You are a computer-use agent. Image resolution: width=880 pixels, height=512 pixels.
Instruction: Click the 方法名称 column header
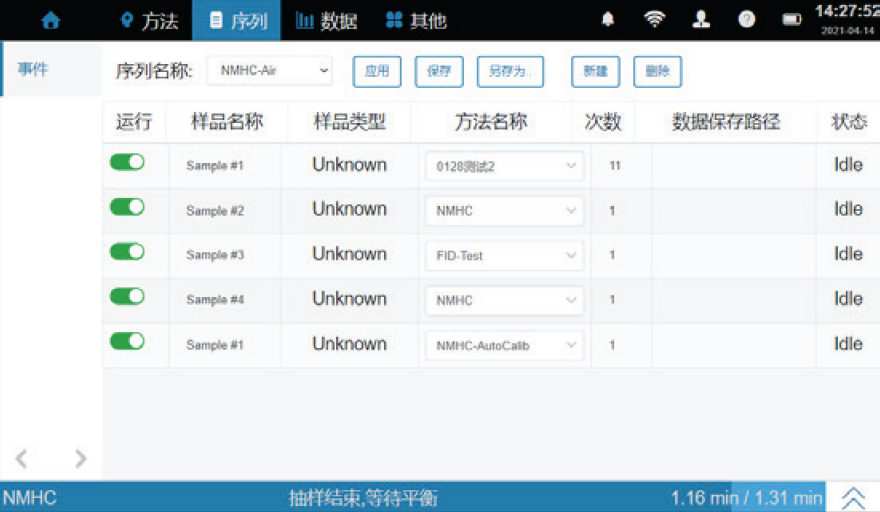click(491, 121)
